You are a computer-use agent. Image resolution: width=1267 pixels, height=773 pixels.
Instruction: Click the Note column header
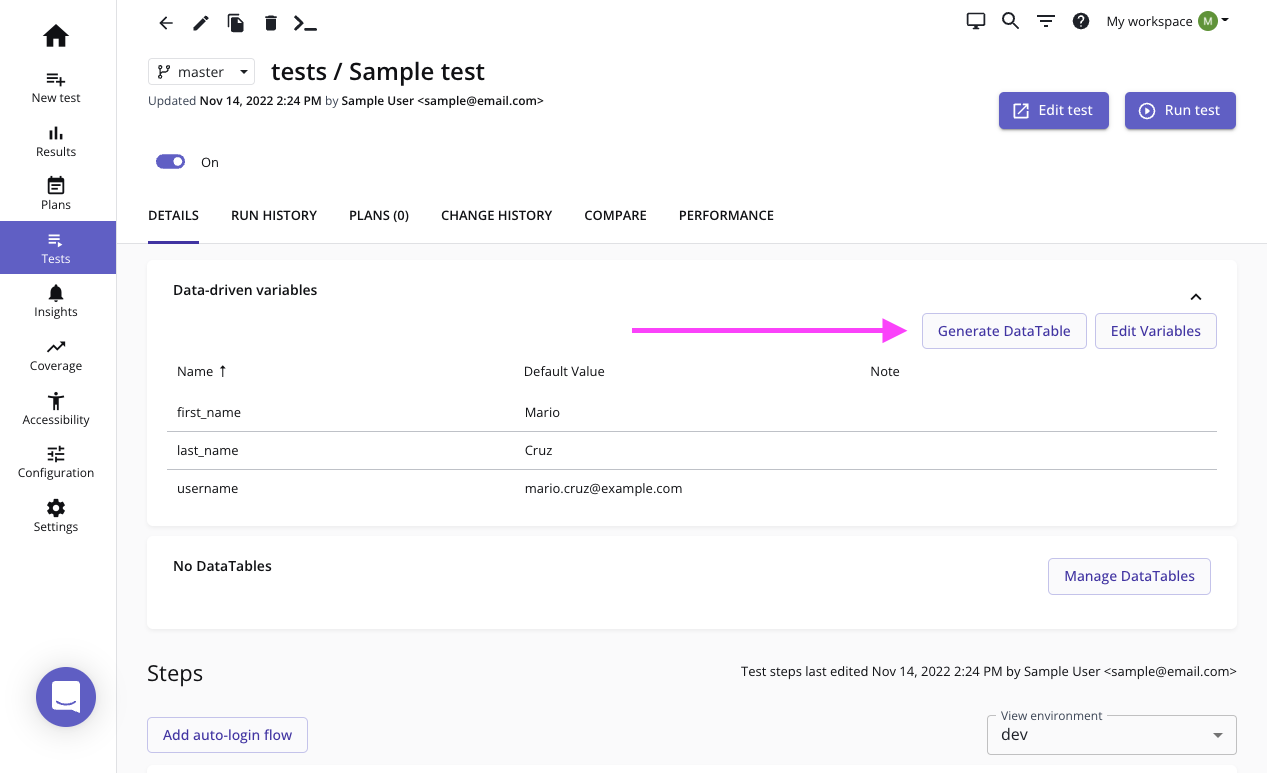pos(885,371)
